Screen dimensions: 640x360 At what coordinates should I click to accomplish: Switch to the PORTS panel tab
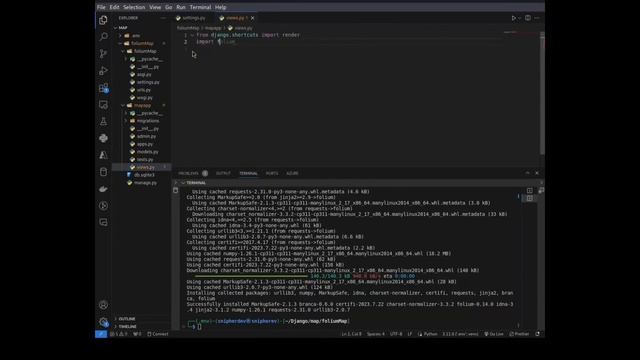[272, 173]
